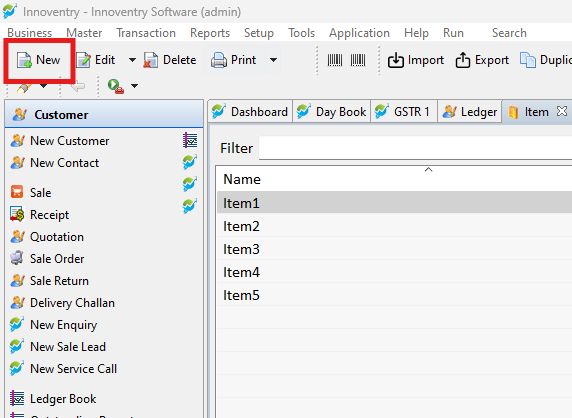Open the Reports menu
The height and width of the screenshot is (418, 572).
point(210,33)
